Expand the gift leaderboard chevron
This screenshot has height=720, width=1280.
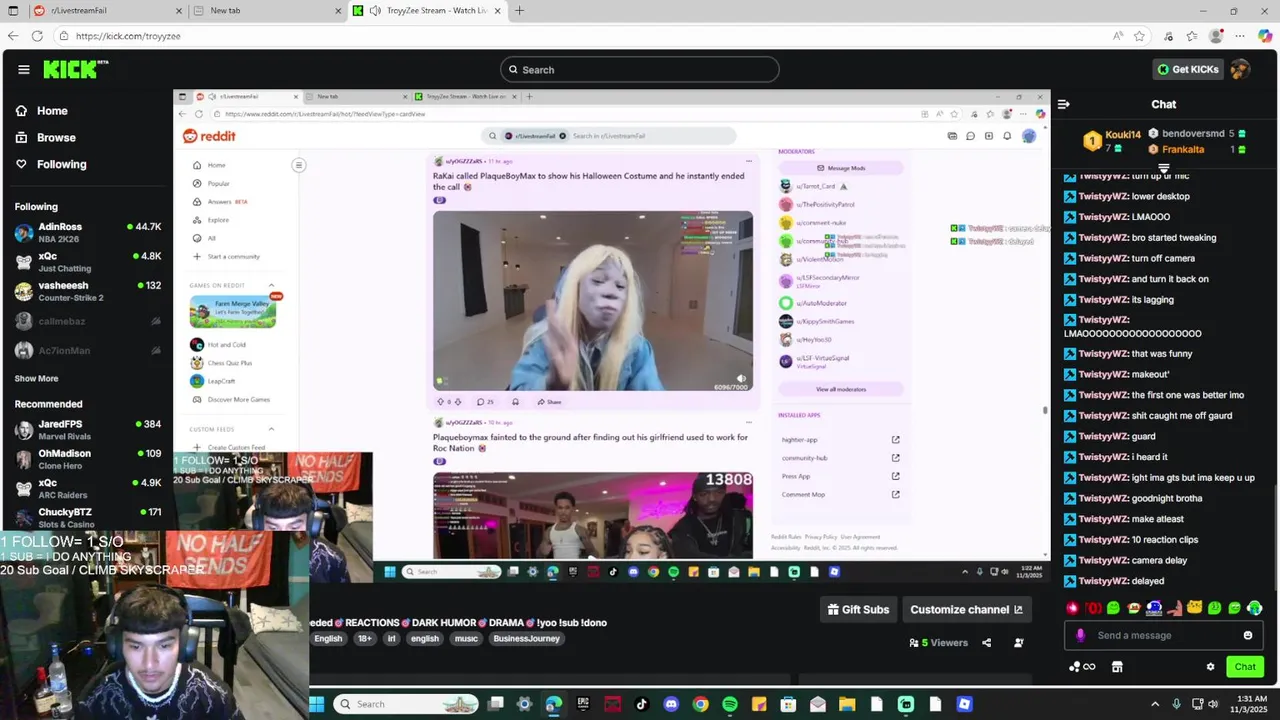(1163, 168)
